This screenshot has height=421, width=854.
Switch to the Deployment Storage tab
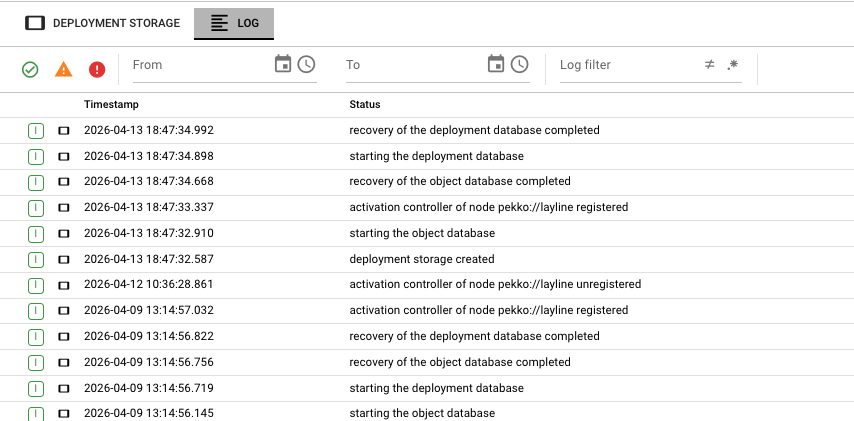pos(102,22)
